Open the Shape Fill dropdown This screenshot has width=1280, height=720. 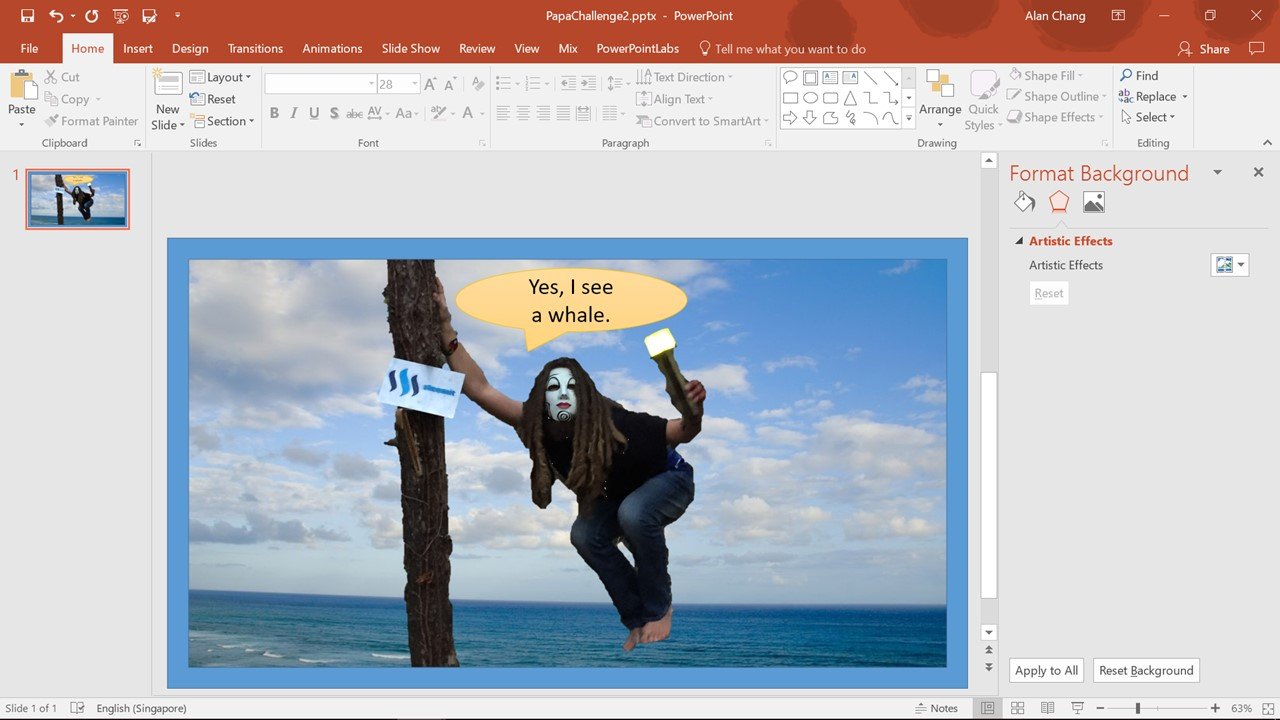(1046, 75)
